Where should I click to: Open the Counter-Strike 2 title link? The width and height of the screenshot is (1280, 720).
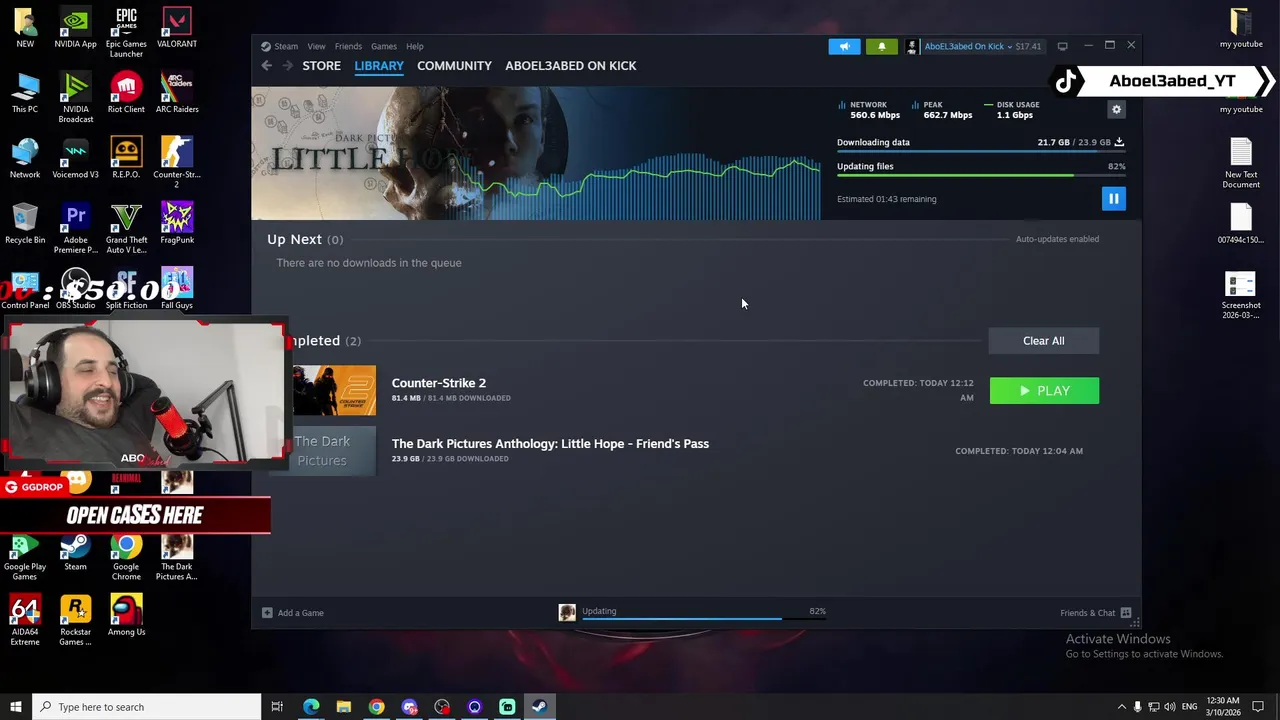[438, 383]
